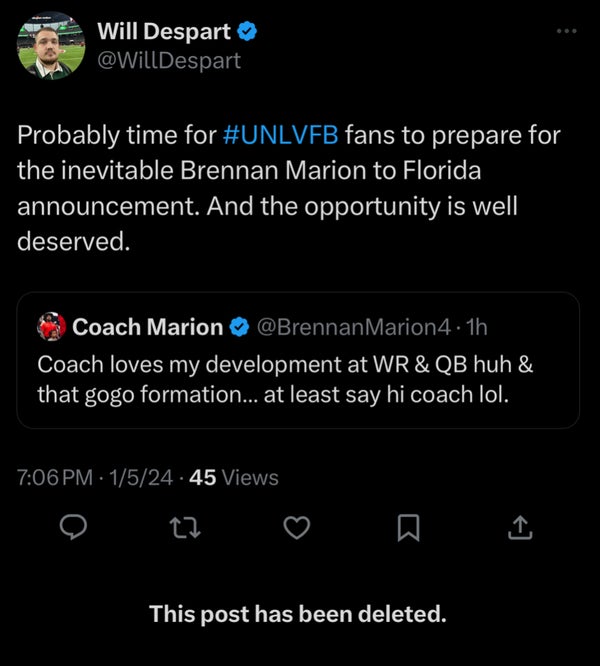Open Will Despart's profile picture
The height and width of the screenshot is (666, 600).
52,46
